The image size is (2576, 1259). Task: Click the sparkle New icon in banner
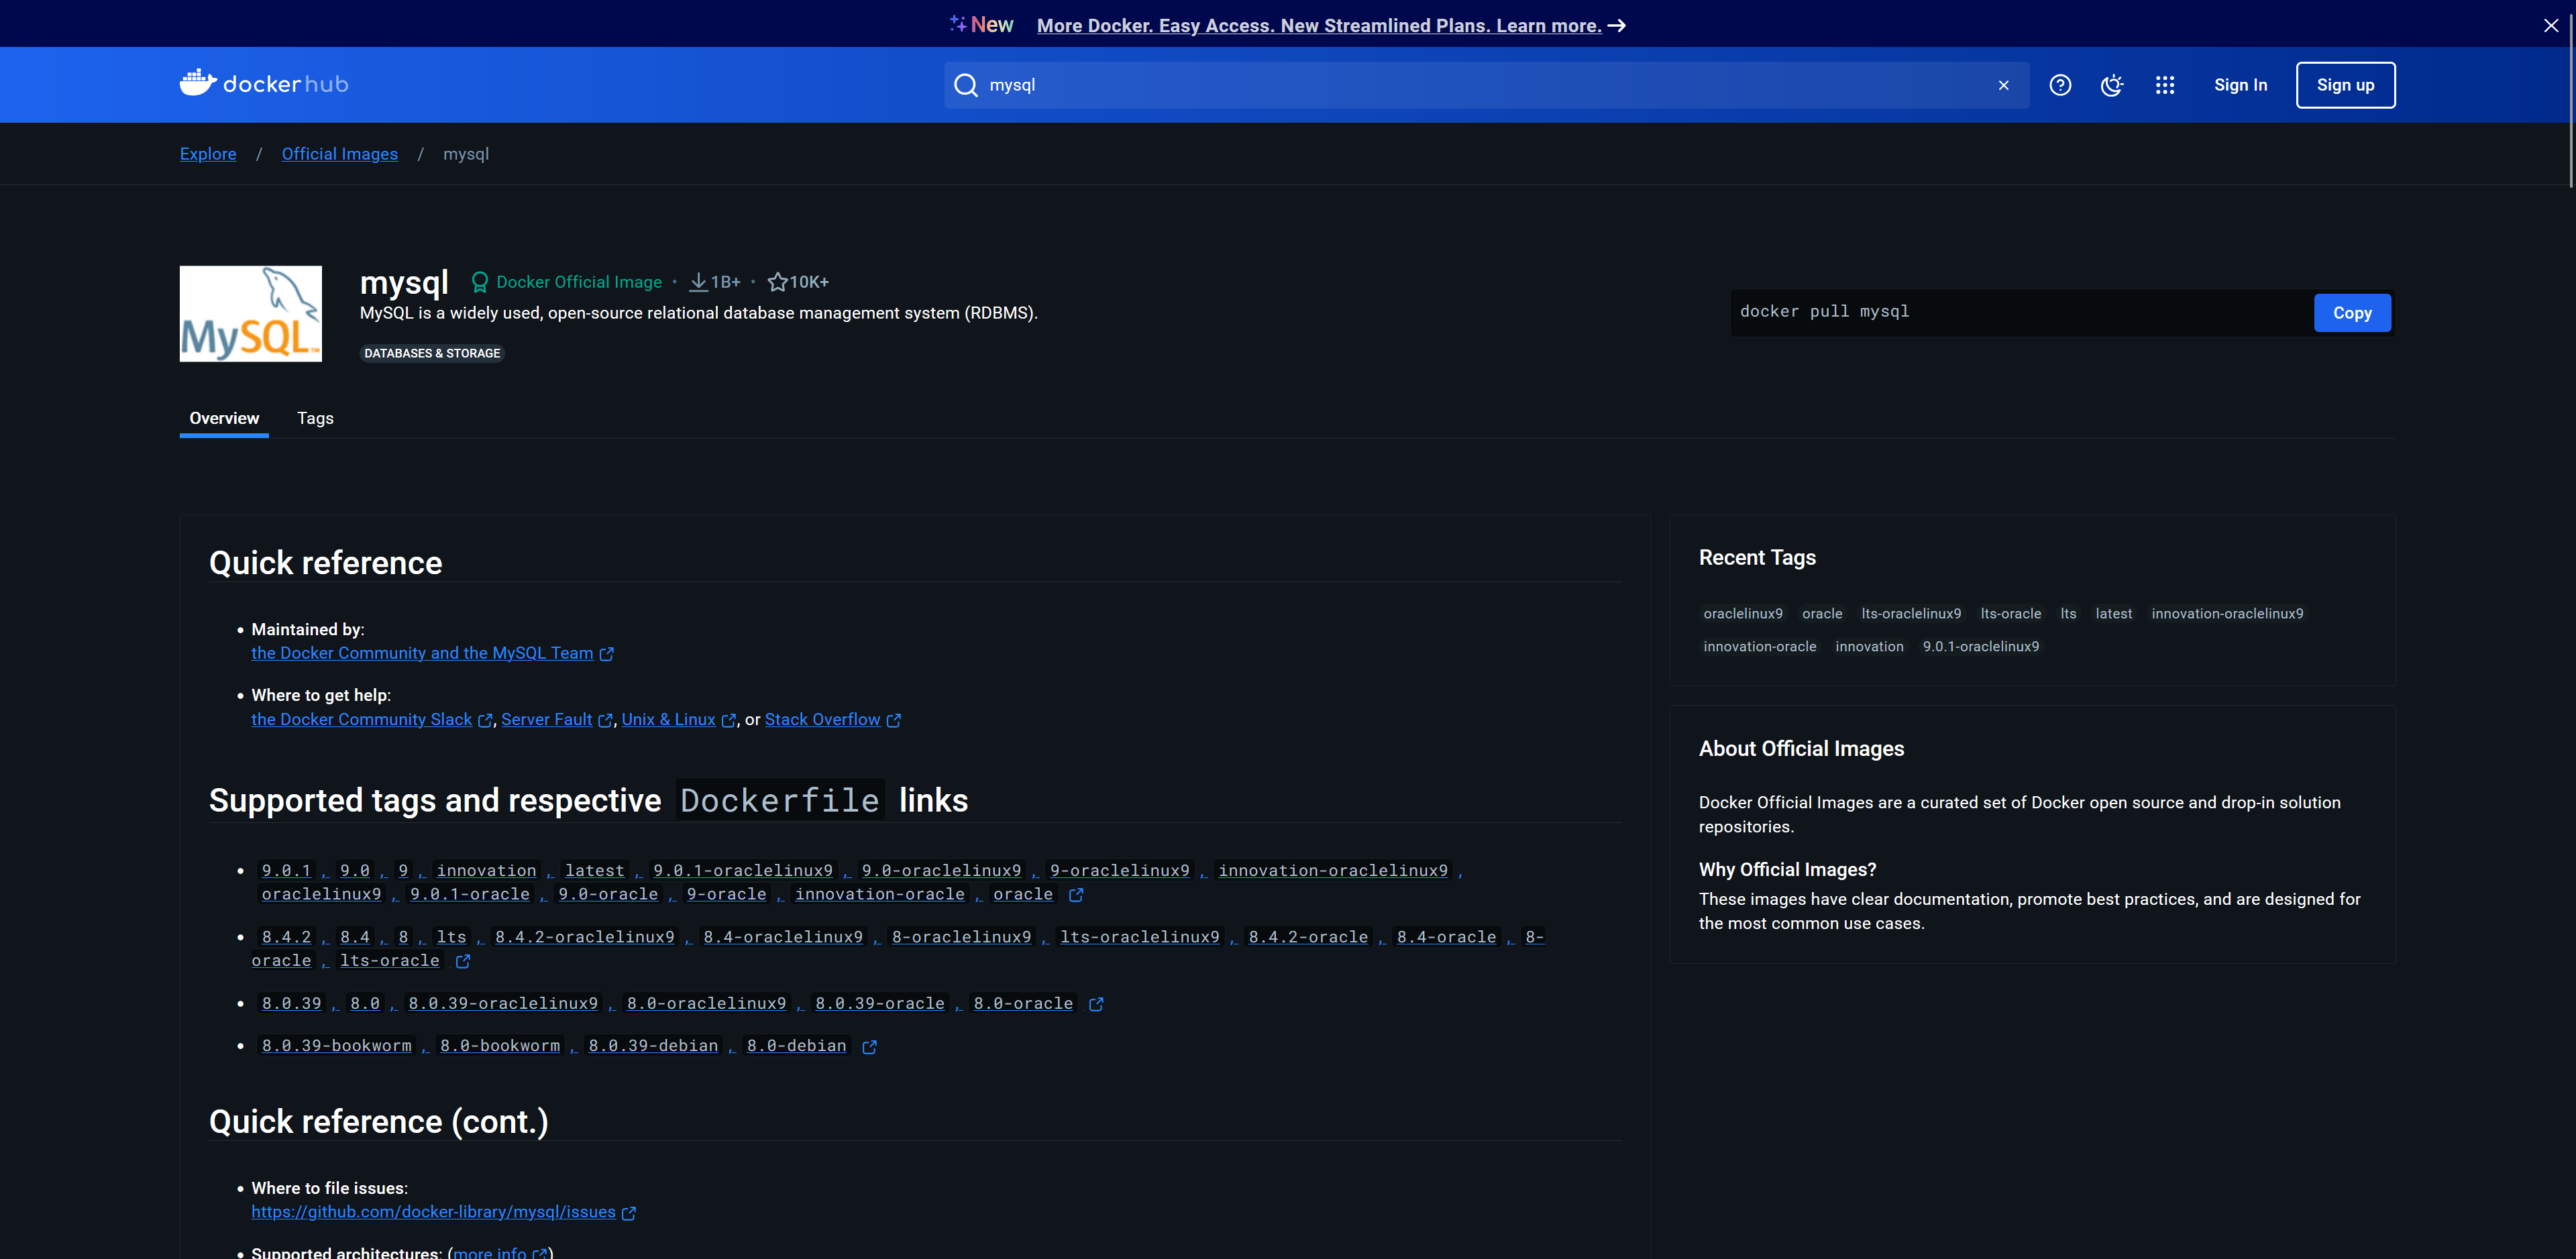click(x=958, y=23)
